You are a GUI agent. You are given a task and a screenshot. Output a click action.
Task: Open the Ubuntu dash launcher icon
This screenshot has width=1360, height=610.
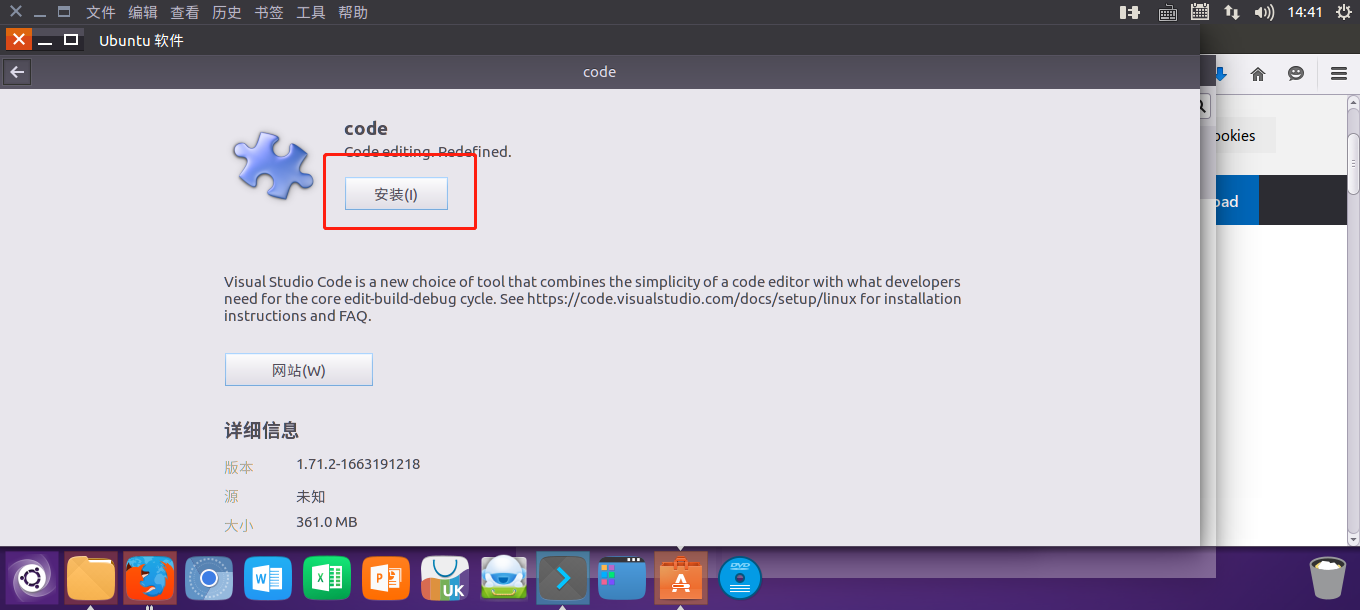[x=32, y=578]
